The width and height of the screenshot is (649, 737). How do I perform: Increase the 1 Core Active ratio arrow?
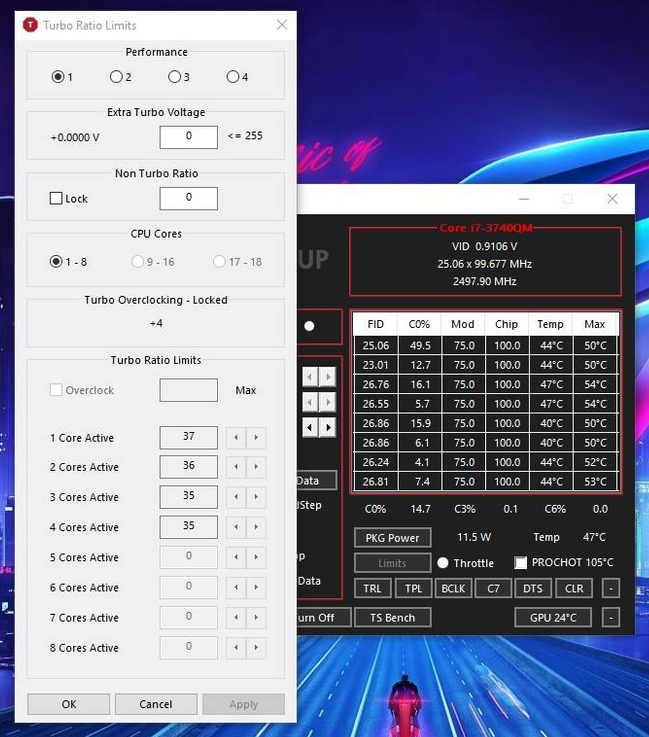click(256, 438)
